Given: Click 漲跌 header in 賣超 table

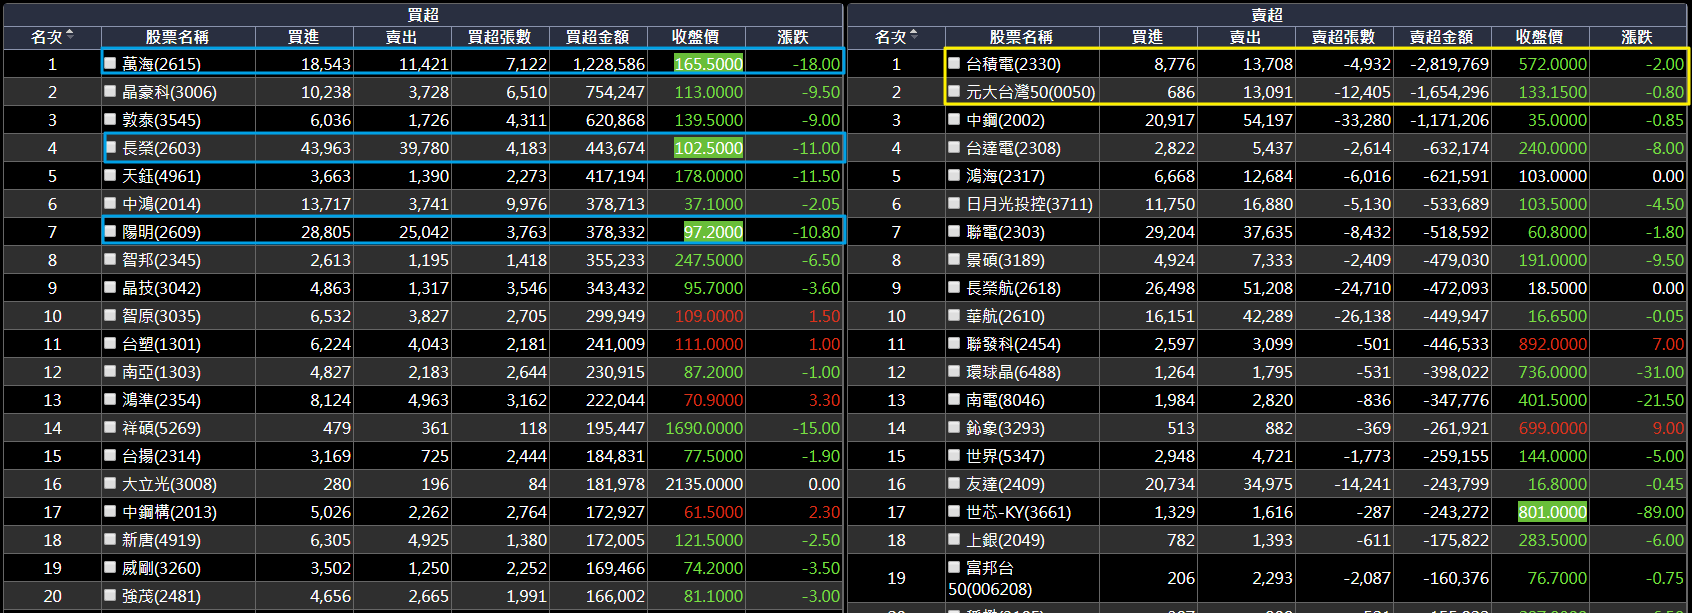Looking at the screenshot, I should (1637, 37).
